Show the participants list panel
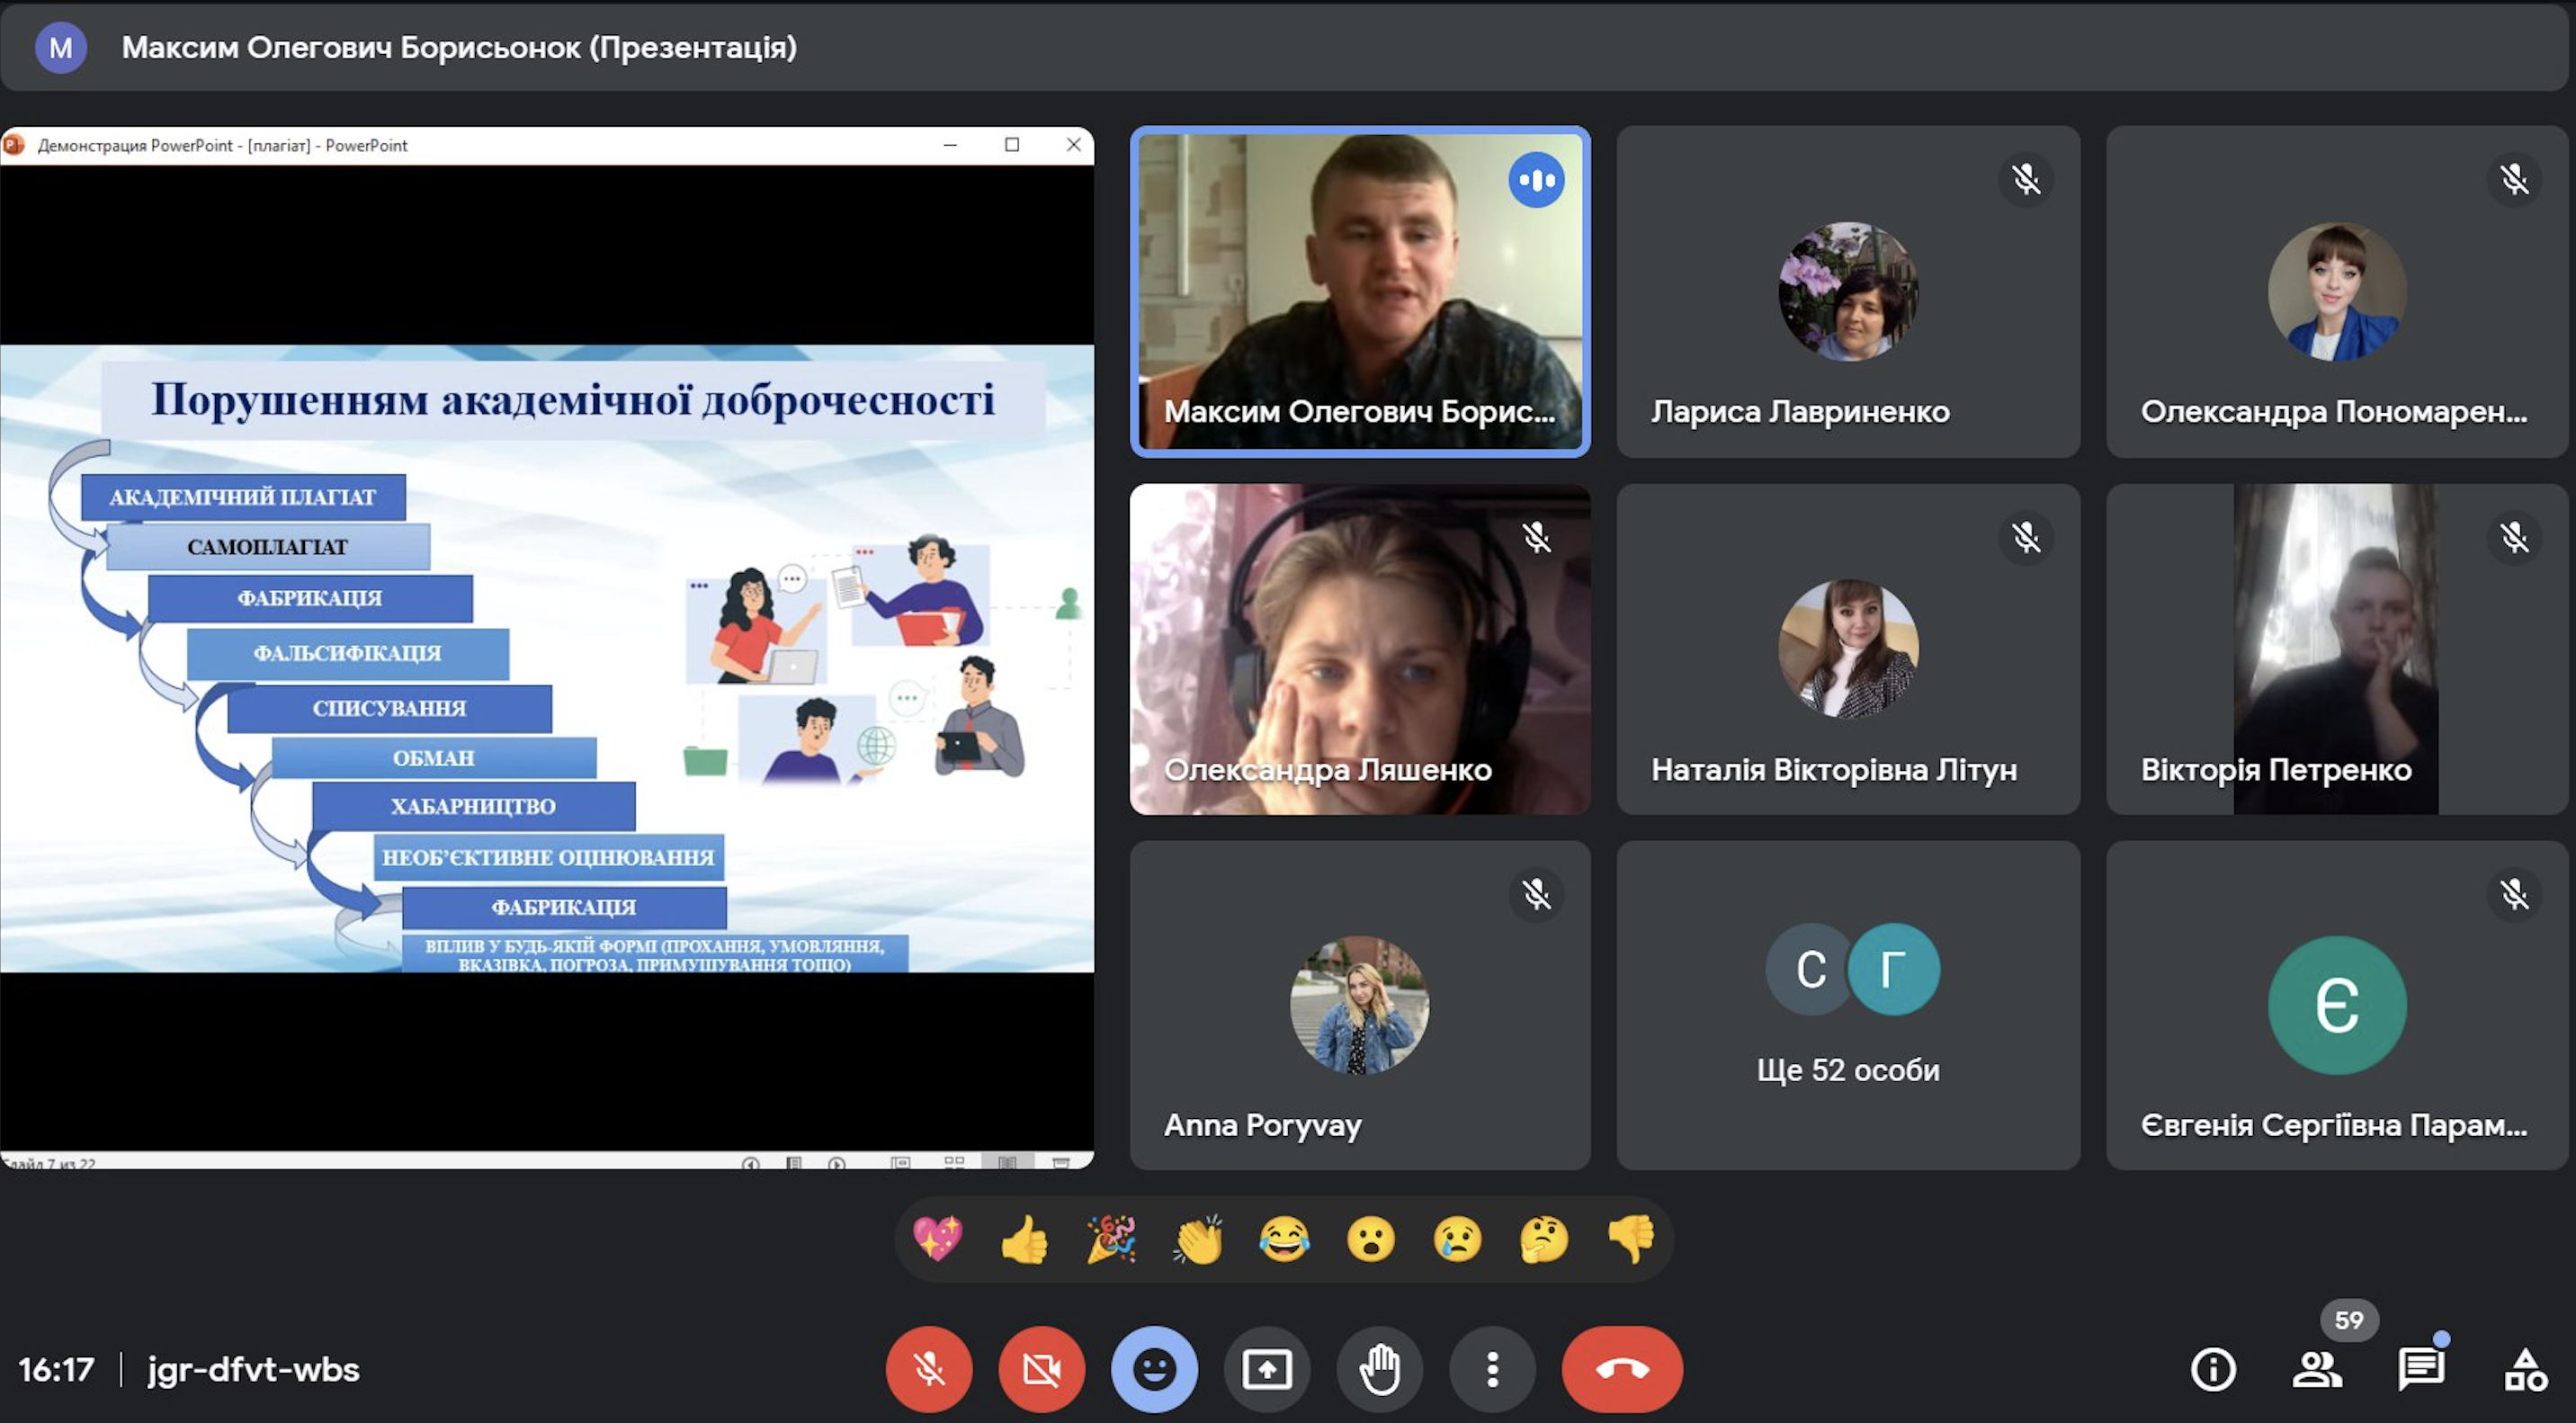 pyautogui.click(x=2316, y=1369)
